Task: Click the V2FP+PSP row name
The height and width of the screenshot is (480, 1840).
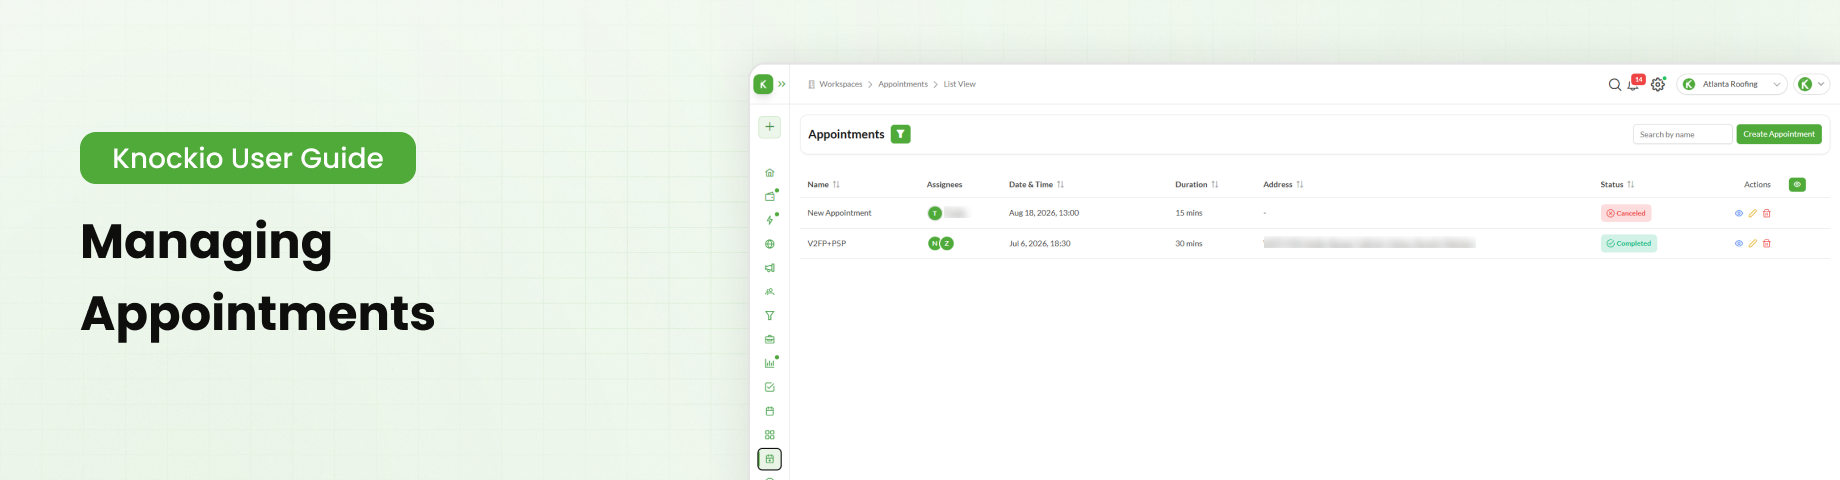Action: click(x=827, y=243)
